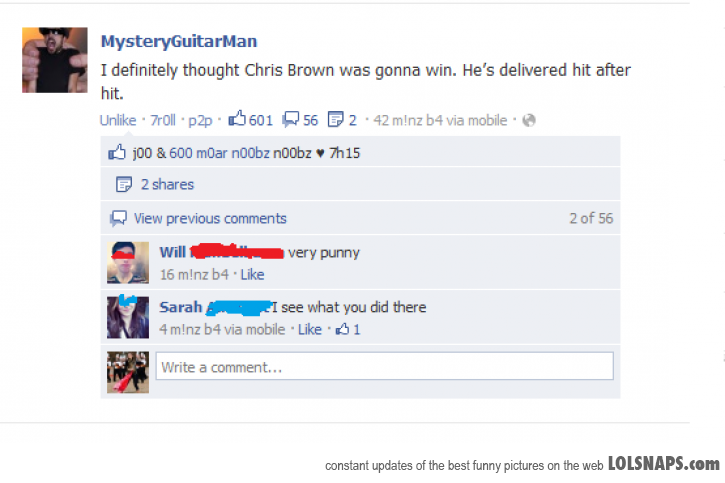Open the 2 shares list
Screen dimensions: 725x483
[x=167, y=184]
